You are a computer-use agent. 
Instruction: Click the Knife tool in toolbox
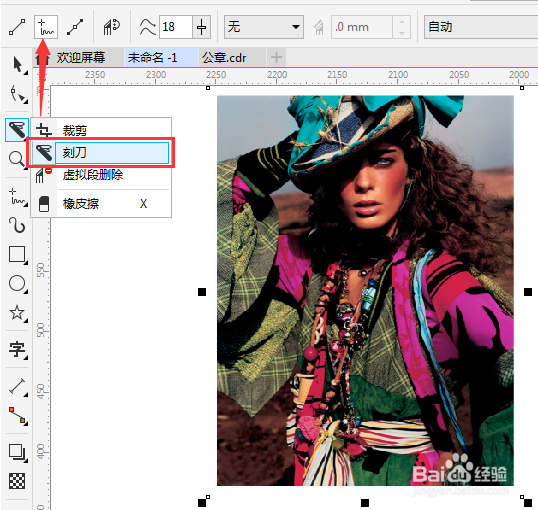pyautogui.click(x=16, y=130)
